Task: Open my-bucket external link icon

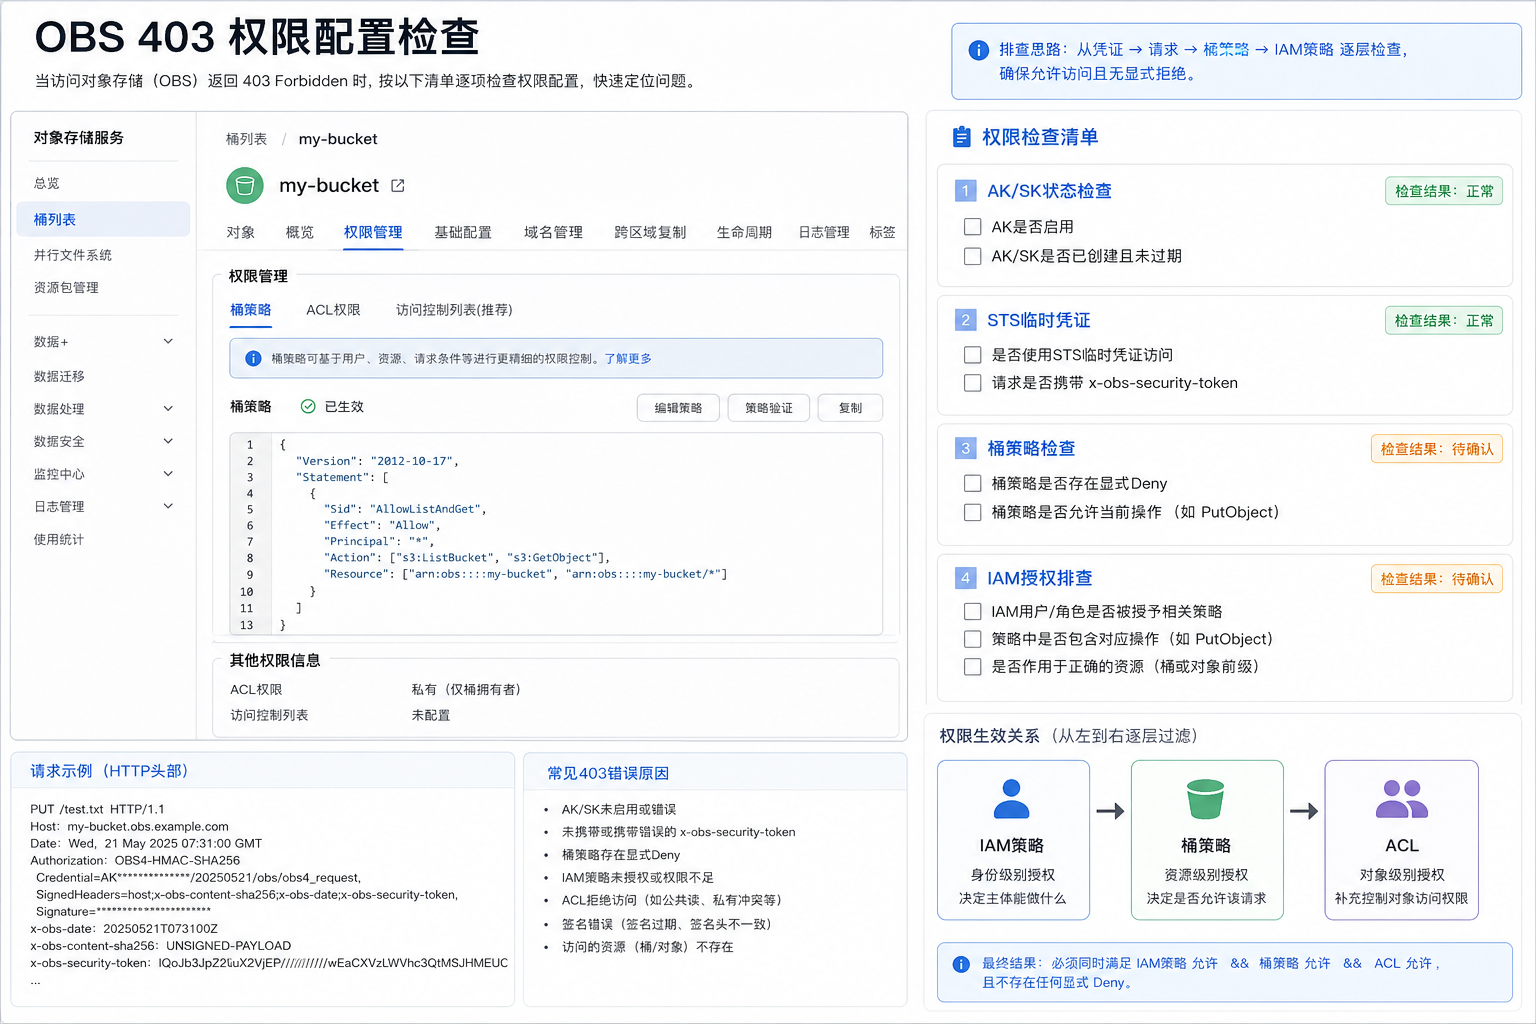Action: [x=398, y=186]
